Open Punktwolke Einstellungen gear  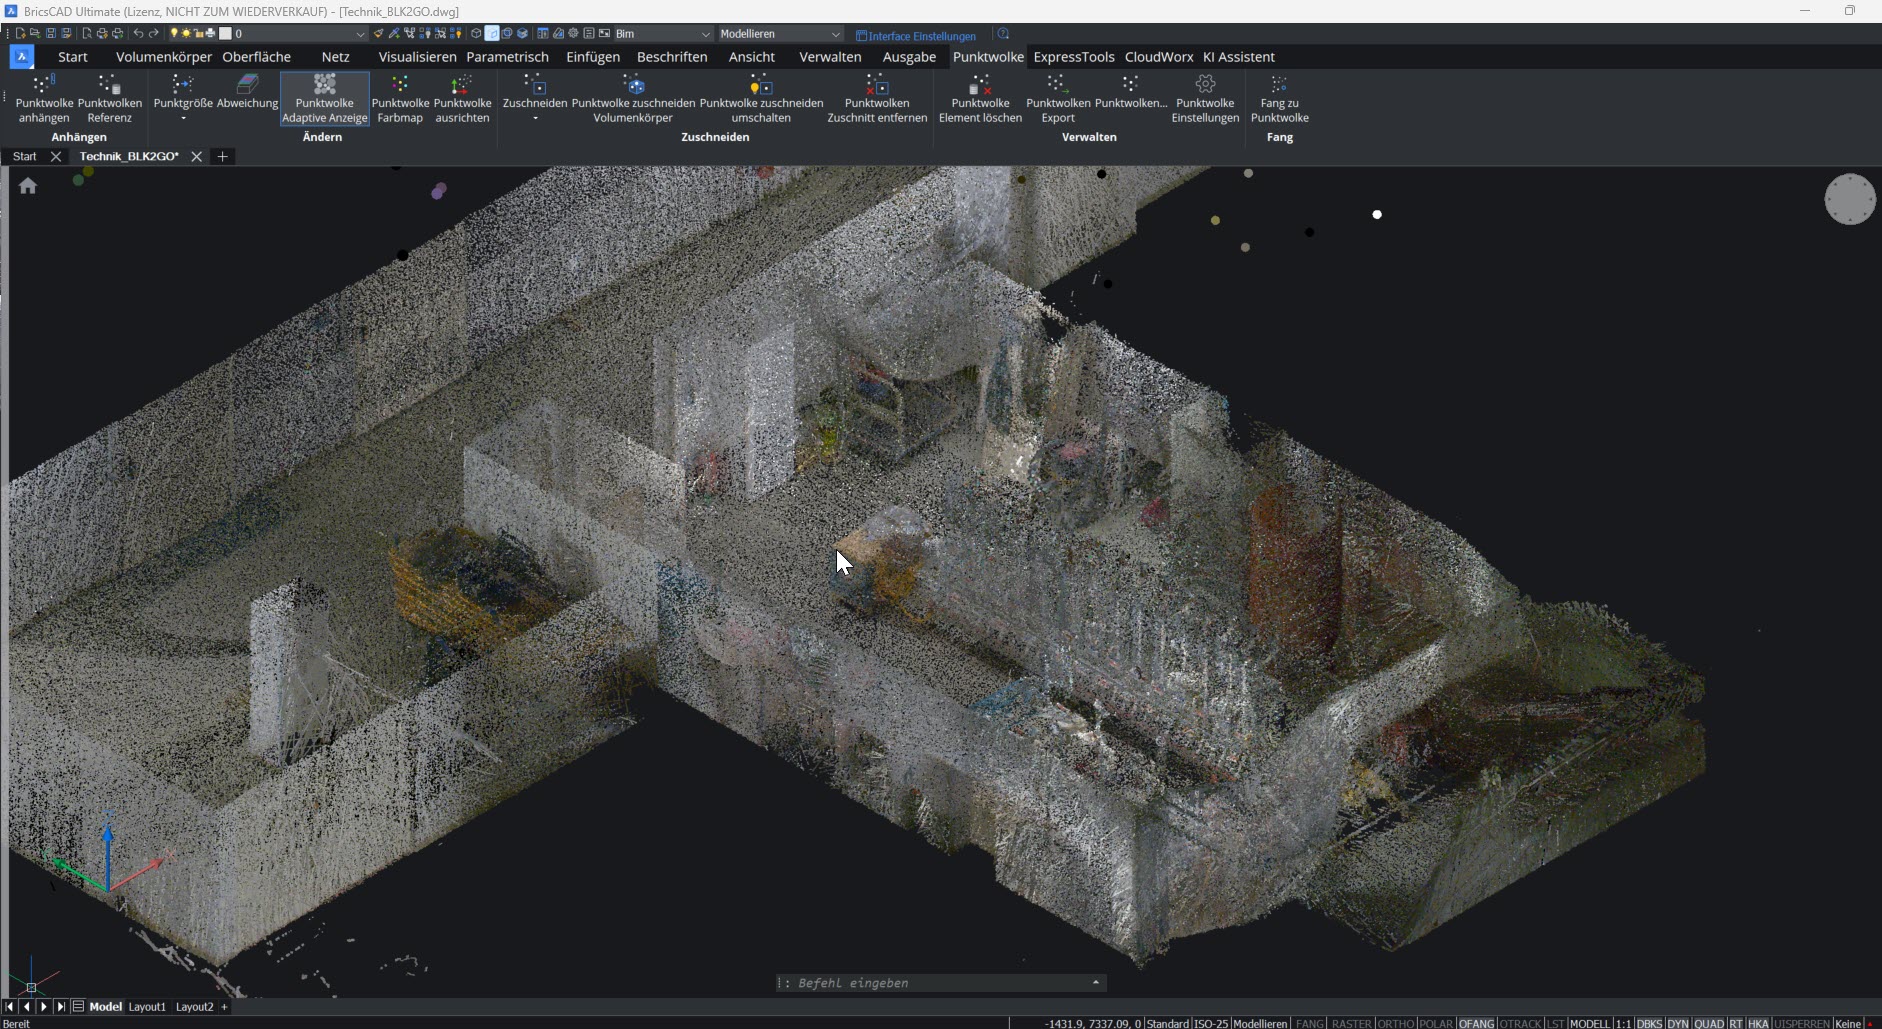pos(1205,99)
